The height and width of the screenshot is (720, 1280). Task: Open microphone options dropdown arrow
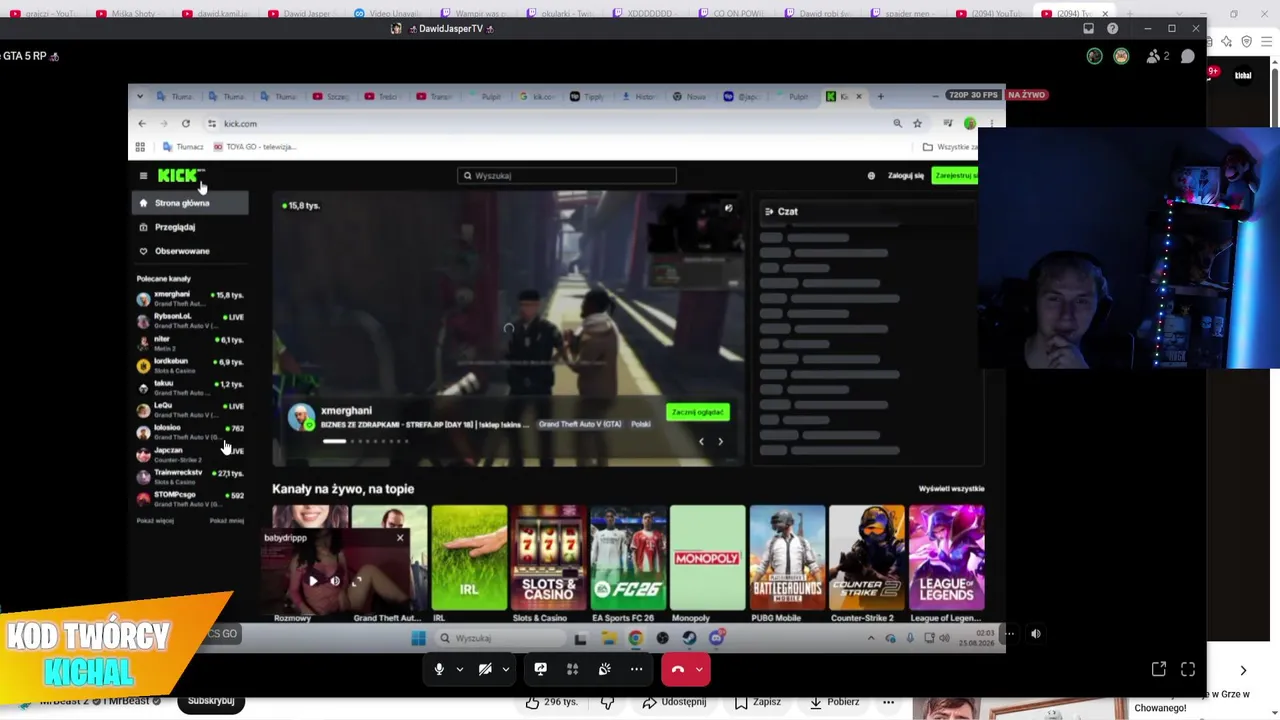click(460, 669)
